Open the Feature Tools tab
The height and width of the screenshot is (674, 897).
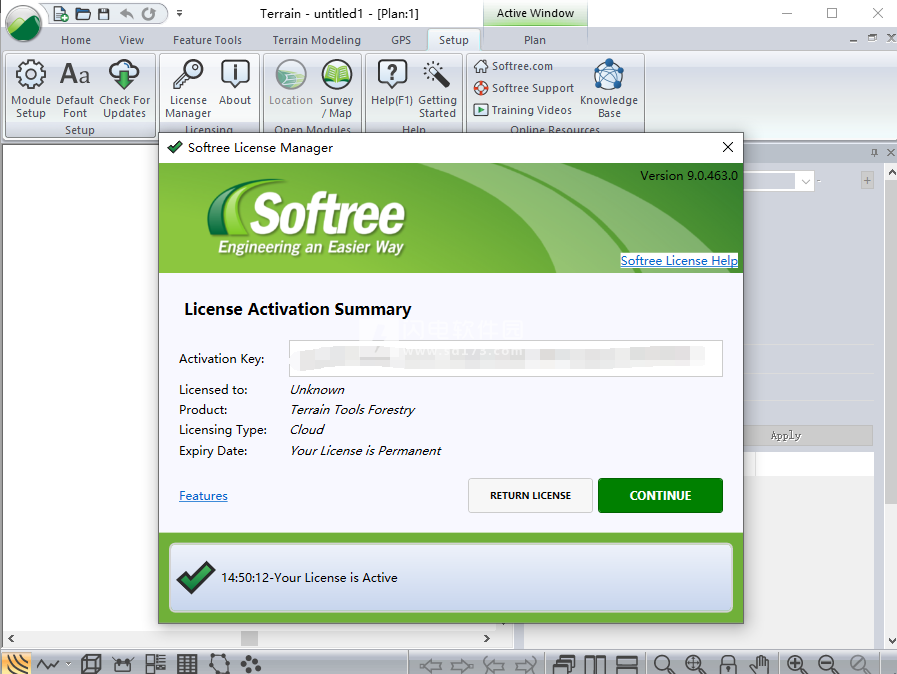(208, 40)
